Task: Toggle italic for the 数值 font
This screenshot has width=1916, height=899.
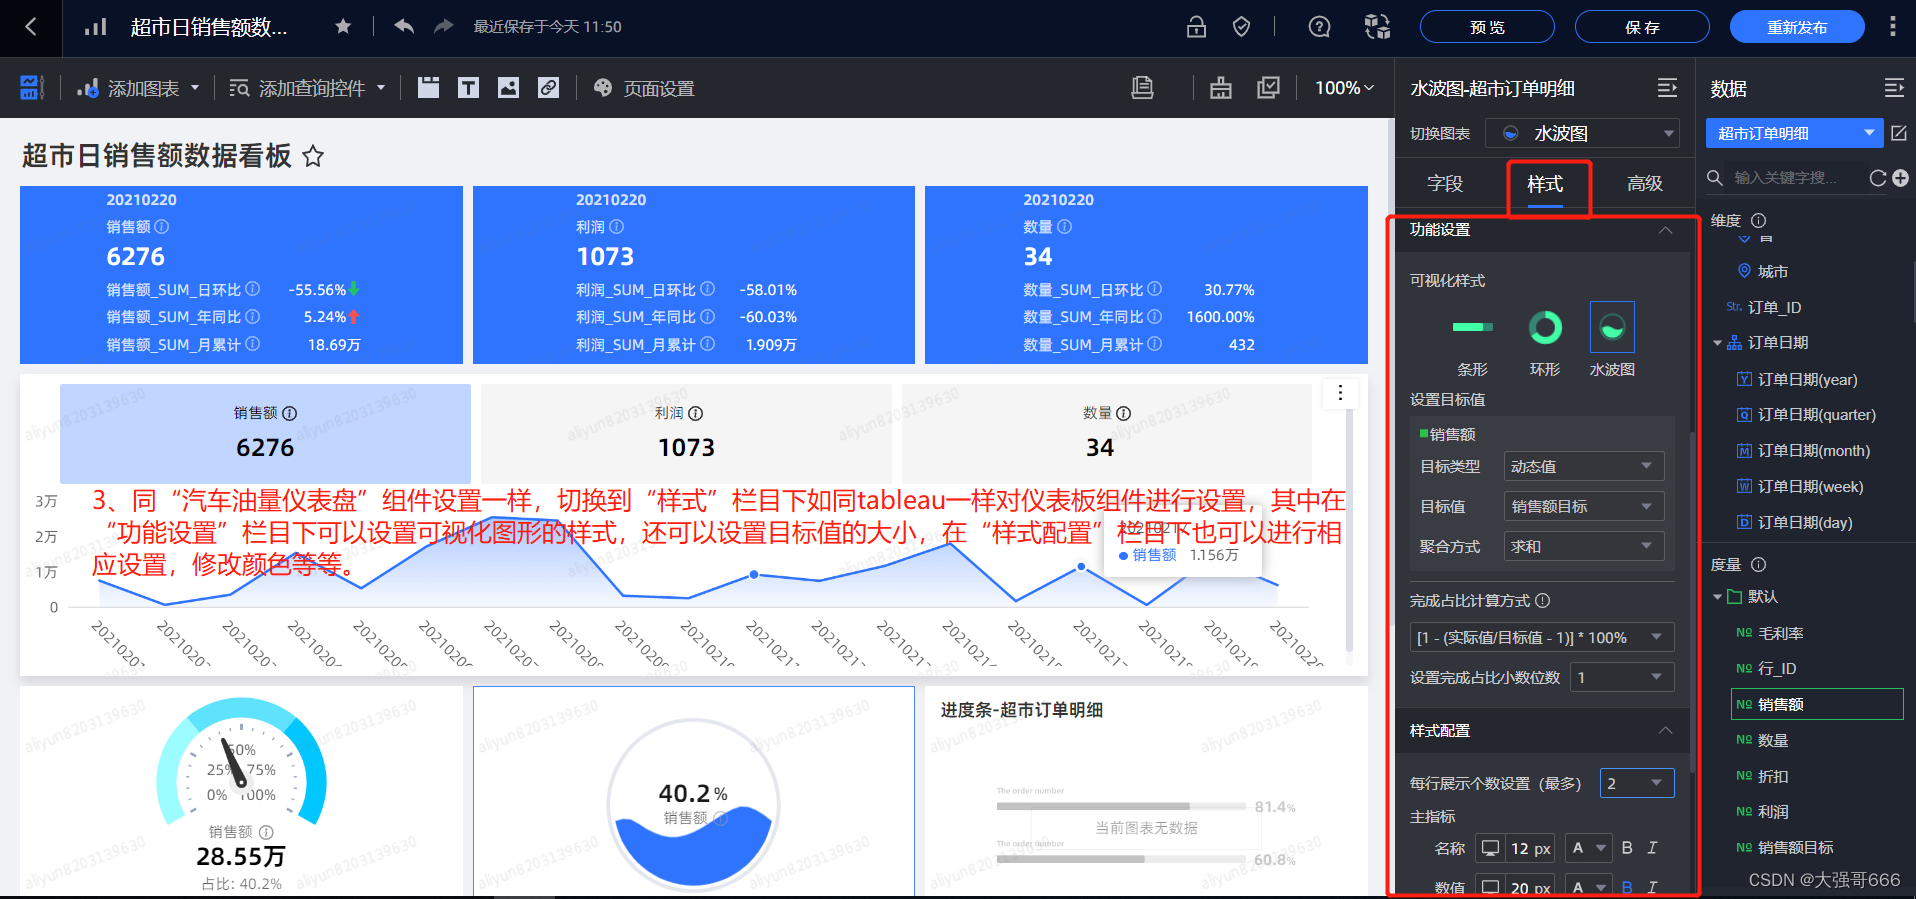Action: click(1652, 887)
